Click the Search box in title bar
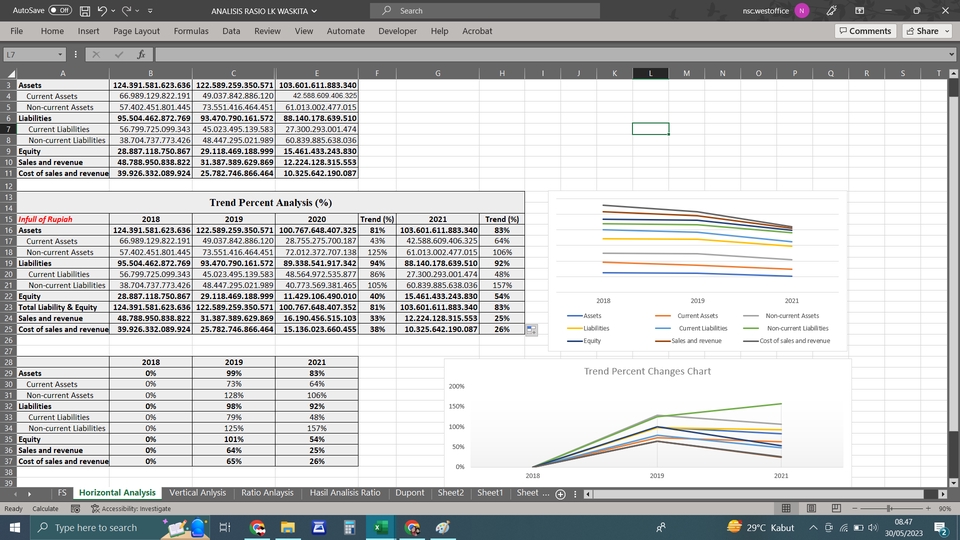 485,10
